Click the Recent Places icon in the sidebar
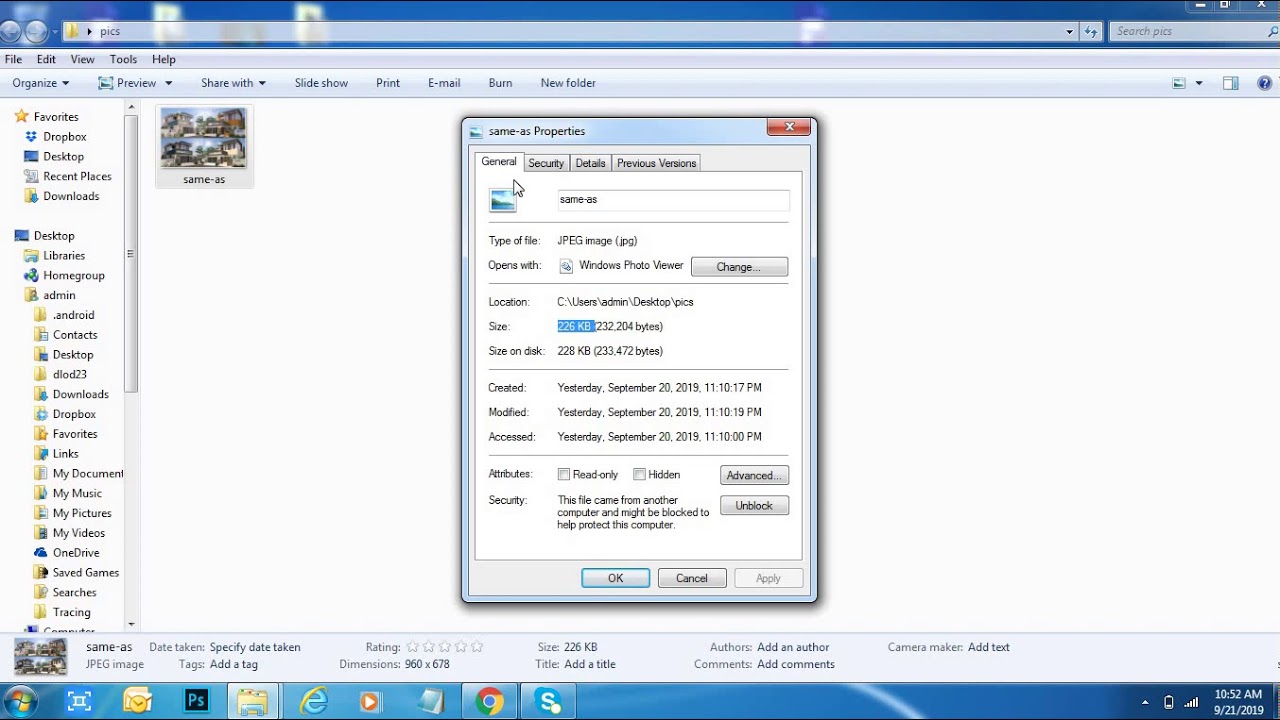 coord(31,177)
